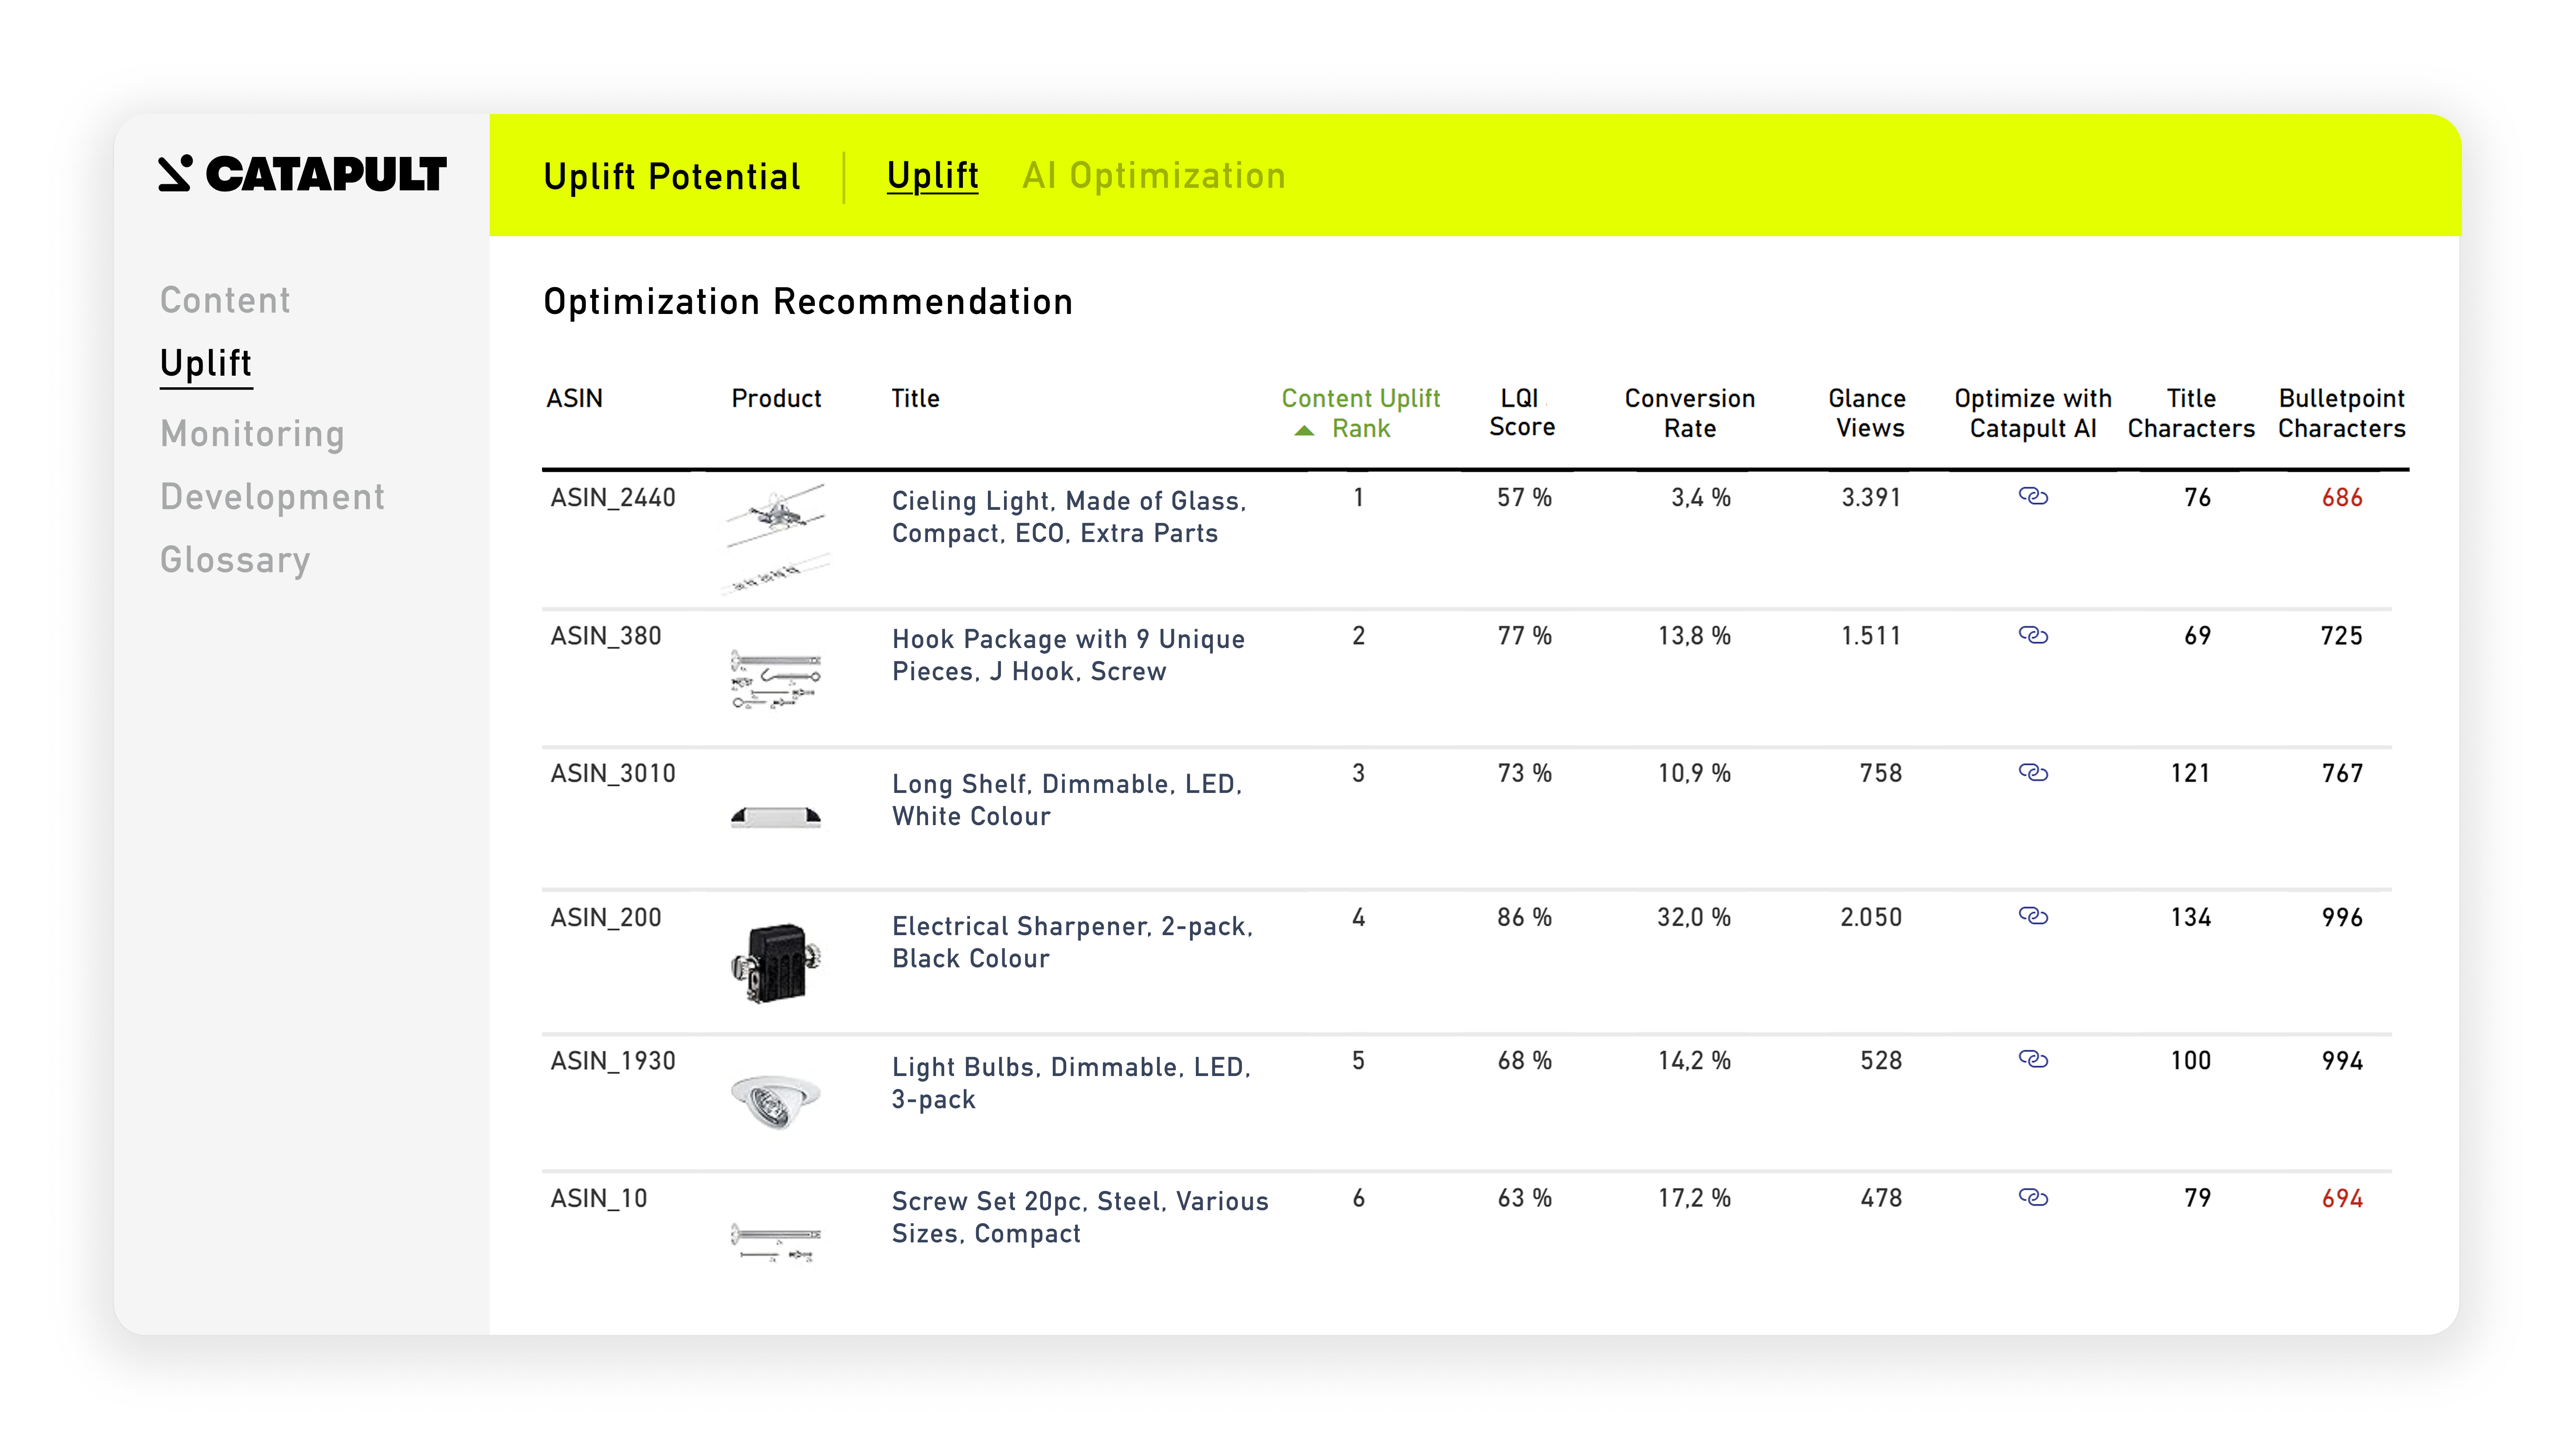Screen dimensions: 2576x1449
Task: Click optimize link icon for Electrical Sharpener row
Action: (2032, 916)
